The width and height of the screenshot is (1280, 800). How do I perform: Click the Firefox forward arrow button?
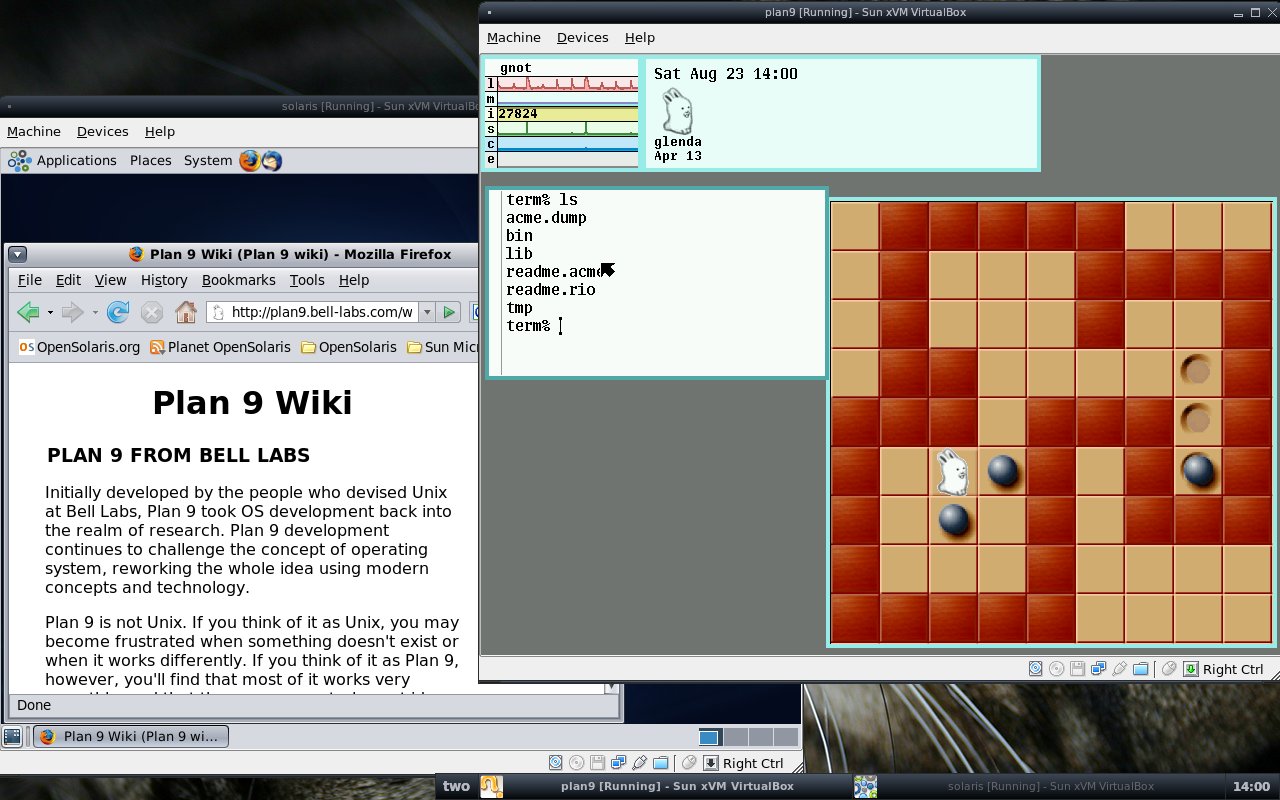point(72,312)
